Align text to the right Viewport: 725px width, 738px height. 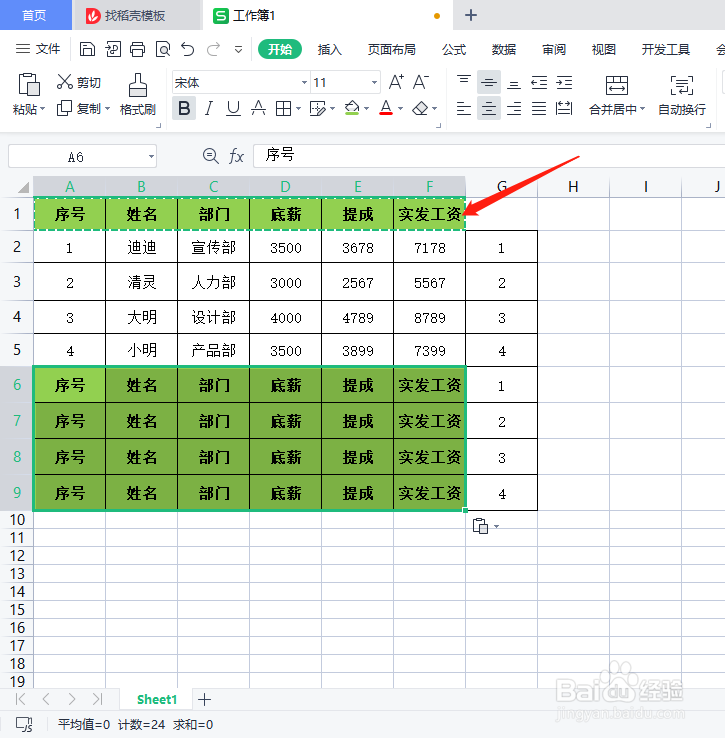pyautogui.click(x=514, y=109)
